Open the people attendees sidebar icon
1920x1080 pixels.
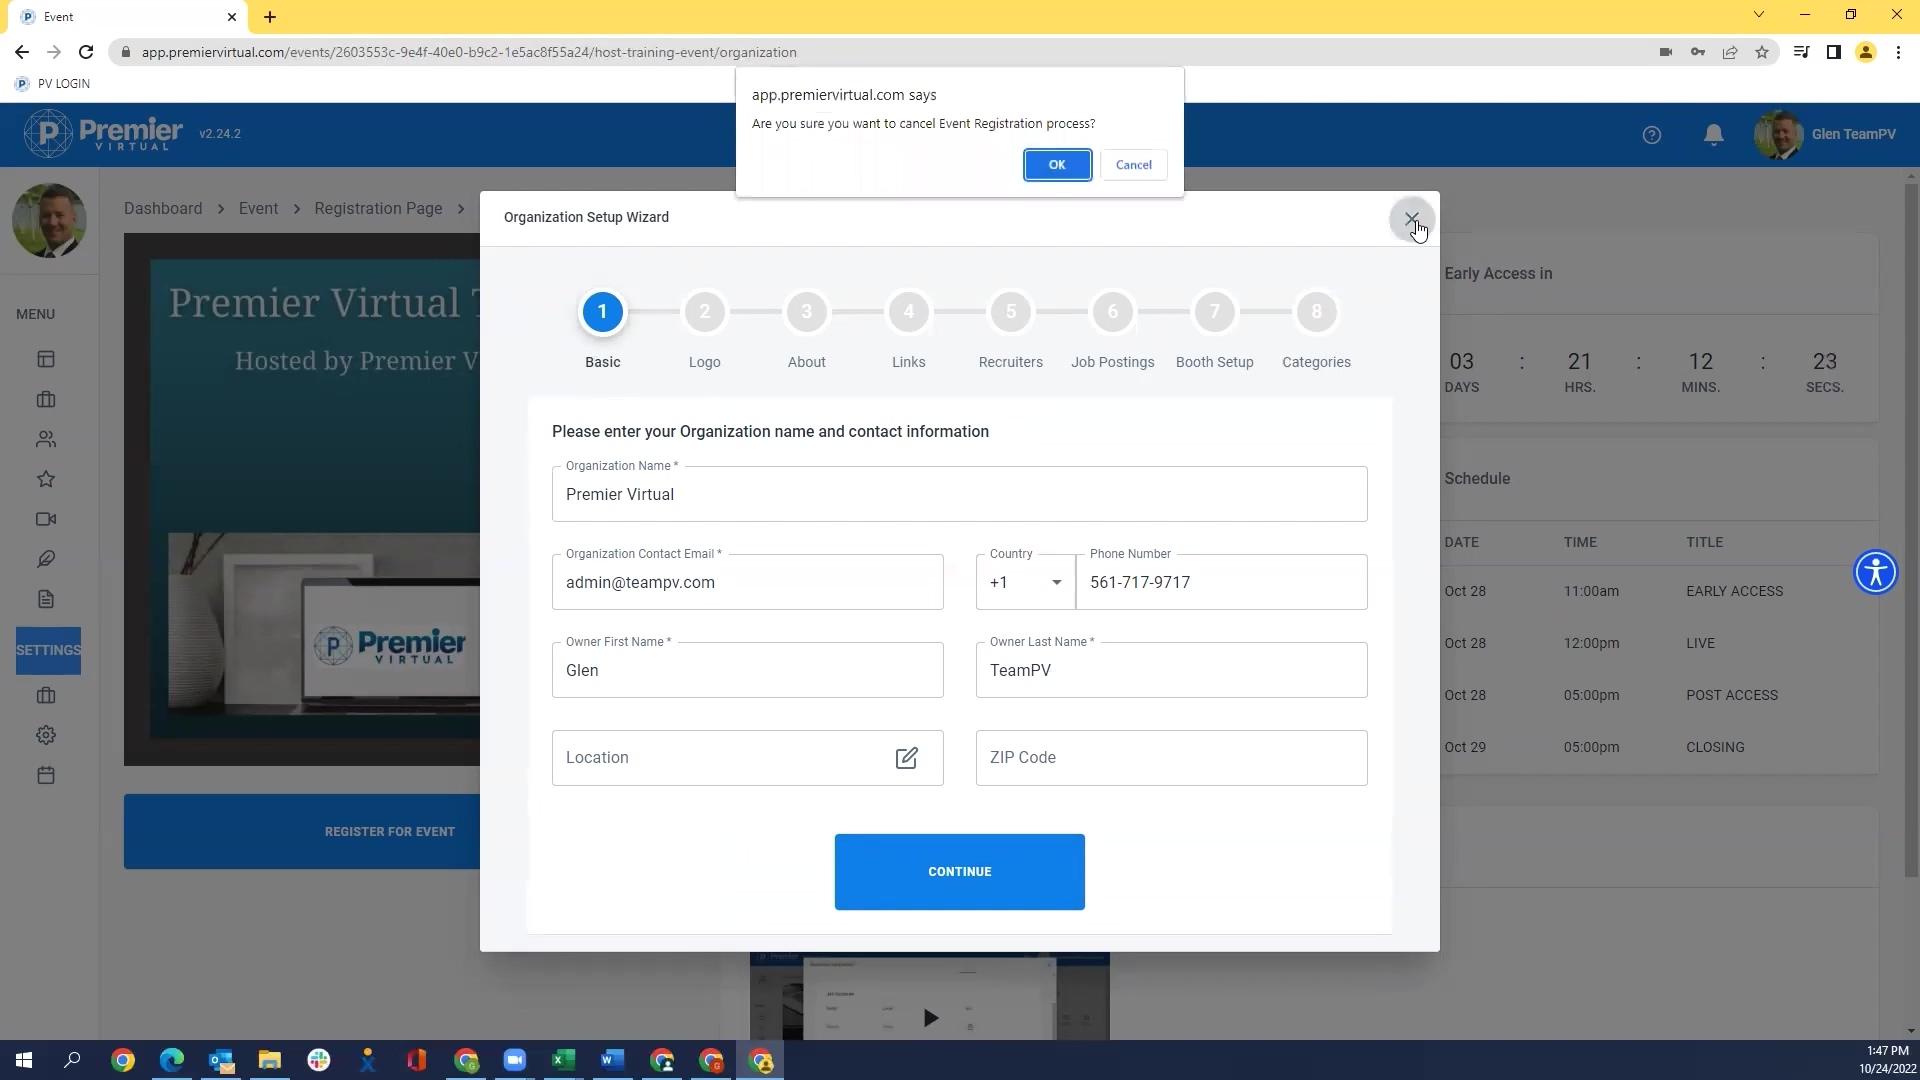pos(46,439)
